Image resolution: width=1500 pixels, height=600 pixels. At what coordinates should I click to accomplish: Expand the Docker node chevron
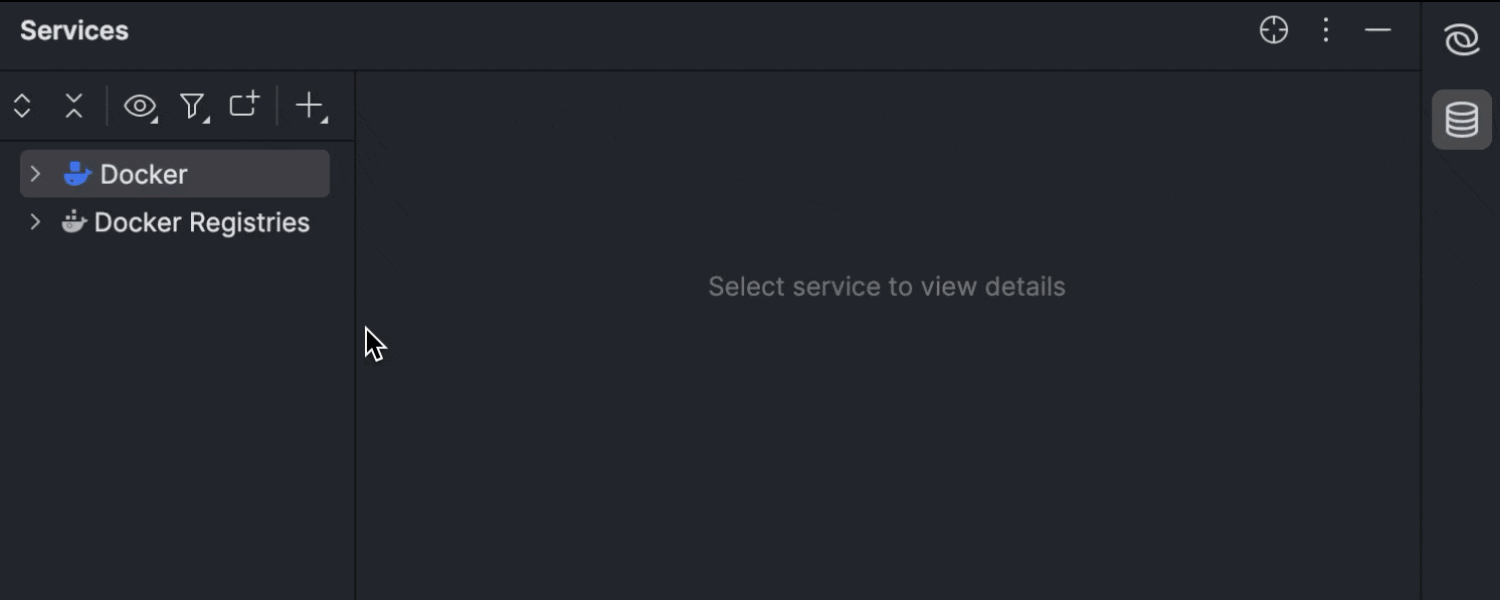point(35,174)
